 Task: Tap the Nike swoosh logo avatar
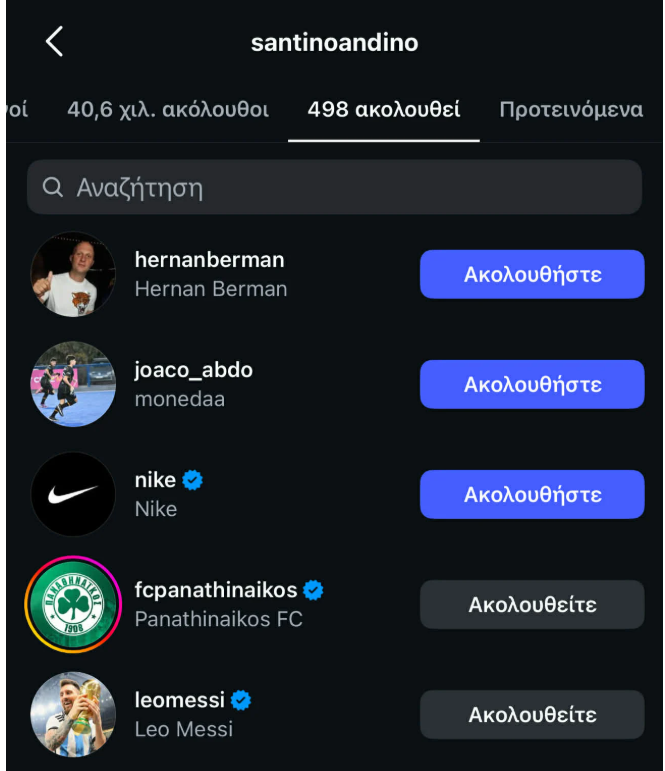pyautogui.click(x=73, y=494)
